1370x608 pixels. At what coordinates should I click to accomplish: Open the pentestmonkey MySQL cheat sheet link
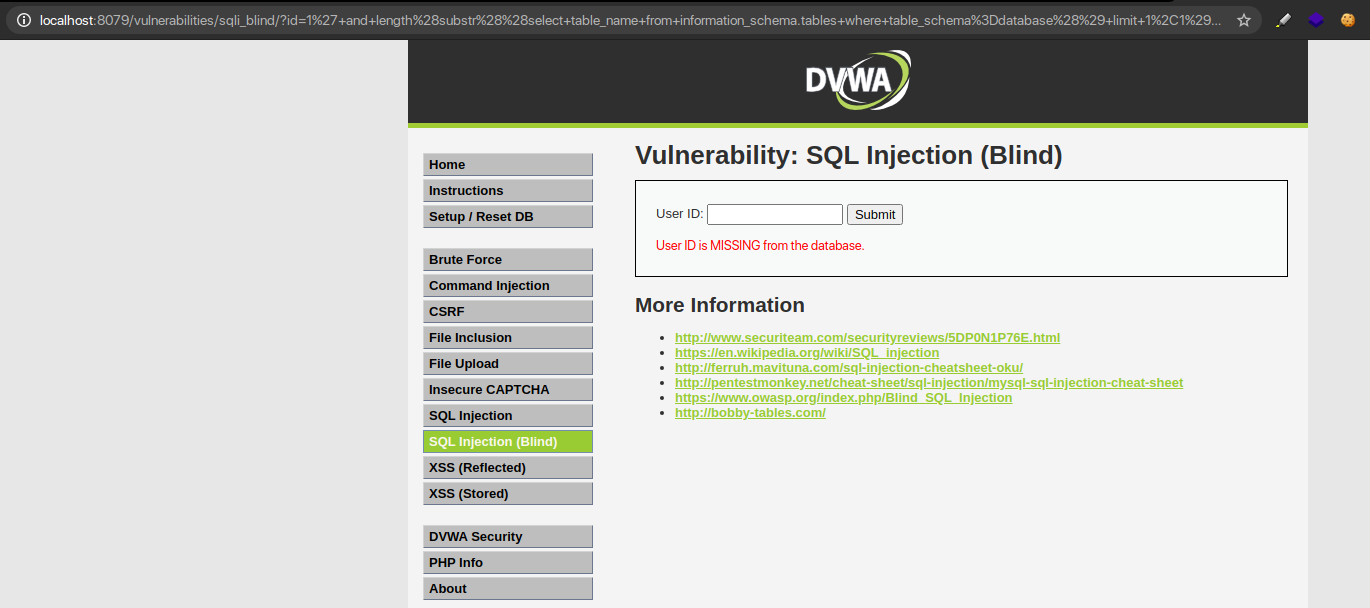pos(929,383)
